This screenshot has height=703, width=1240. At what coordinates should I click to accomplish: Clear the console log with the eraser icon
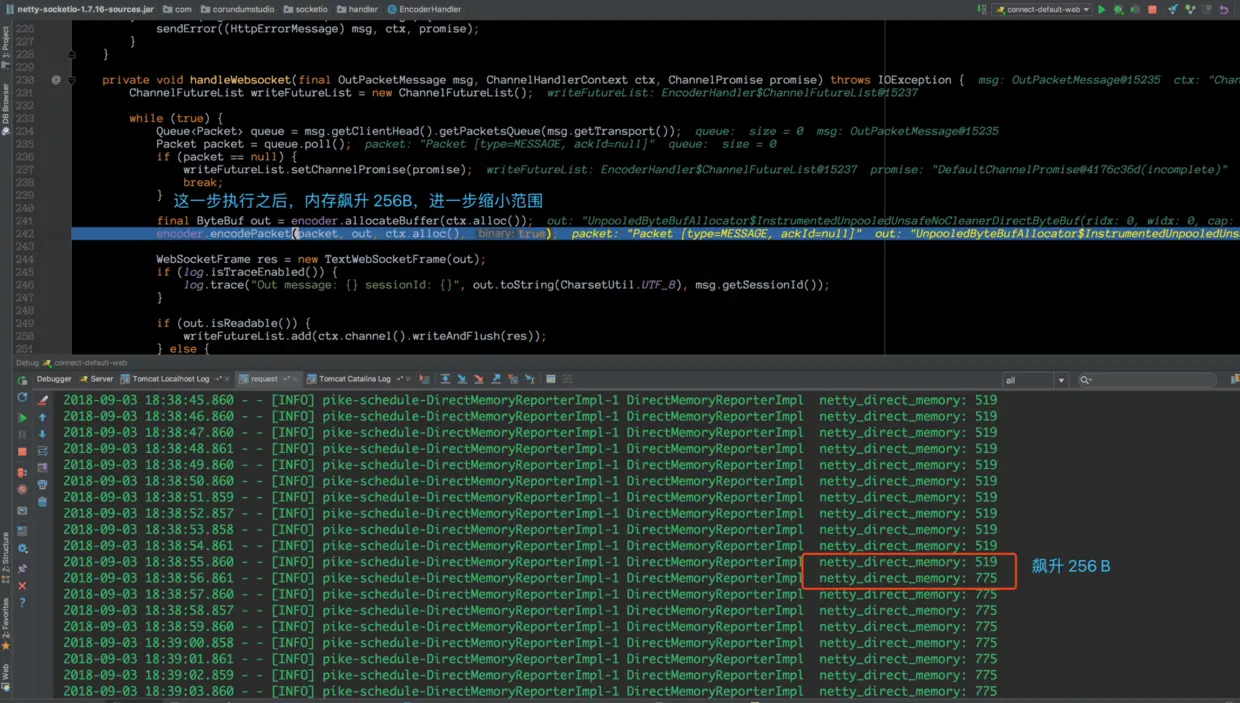(x=42, y=400)
